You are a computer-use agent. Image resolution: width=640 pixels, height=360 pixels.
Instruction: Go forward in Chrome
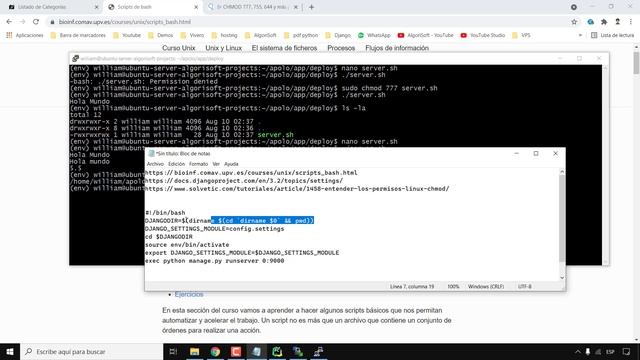22,22
